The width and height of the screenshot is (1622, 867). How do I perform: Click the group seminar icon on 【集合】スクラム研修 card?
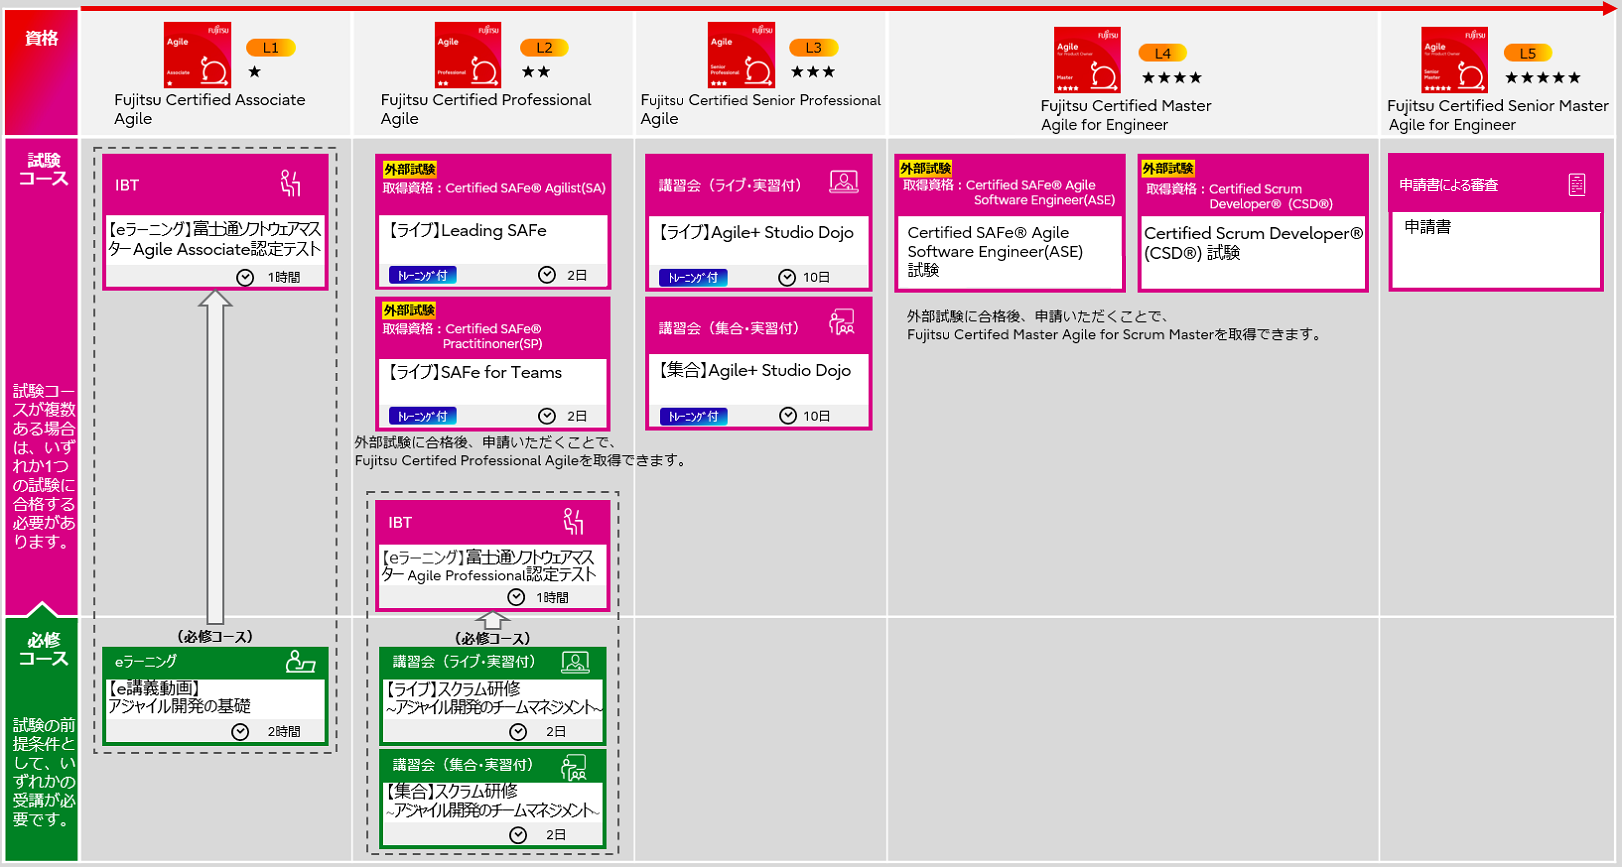pos(574,767)
